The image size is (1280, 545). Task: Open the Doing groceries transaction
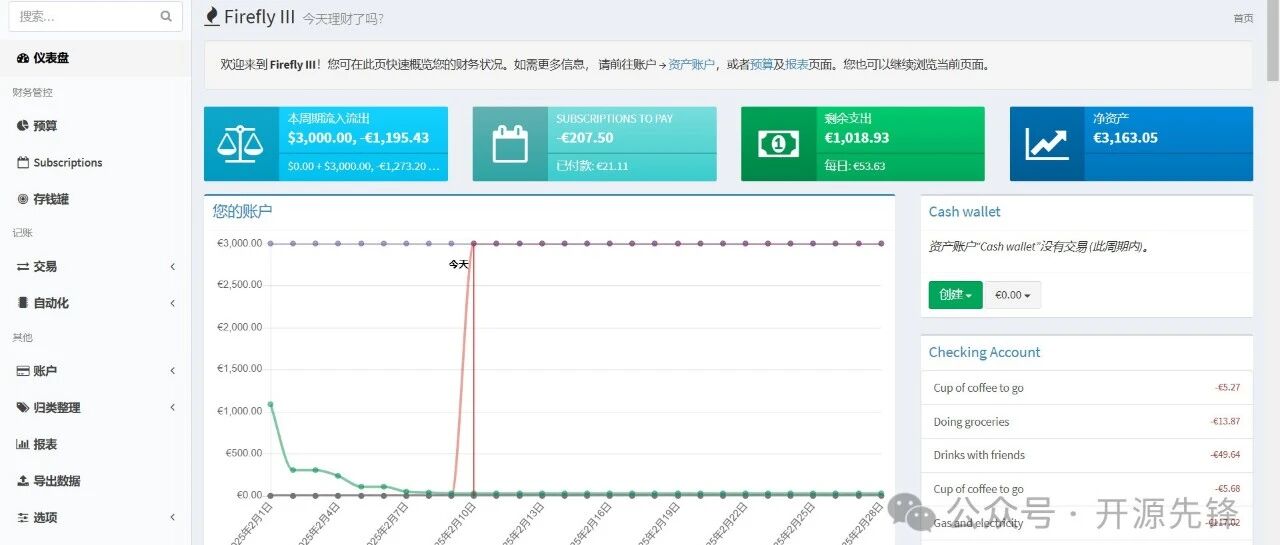971,422
